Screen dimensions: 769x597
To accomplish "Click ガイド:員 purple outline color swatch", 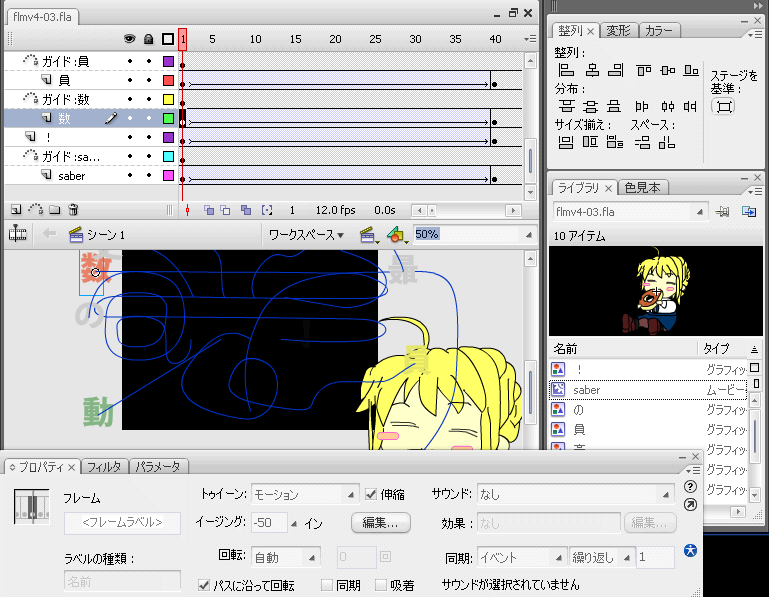I will click(168, 61).
